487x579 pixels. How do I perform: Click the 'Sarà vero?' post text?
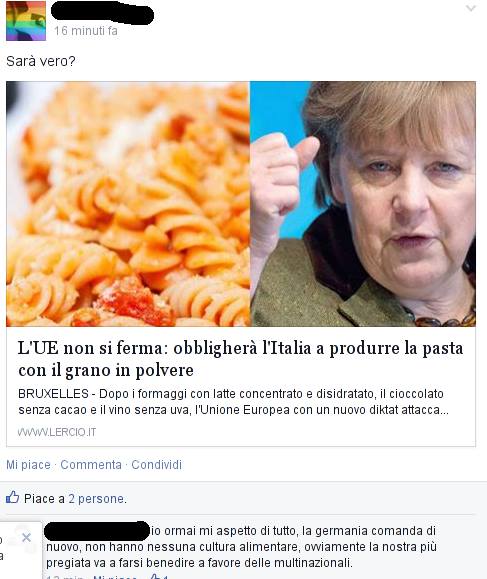pyautogui.click(x=41, y=61)
